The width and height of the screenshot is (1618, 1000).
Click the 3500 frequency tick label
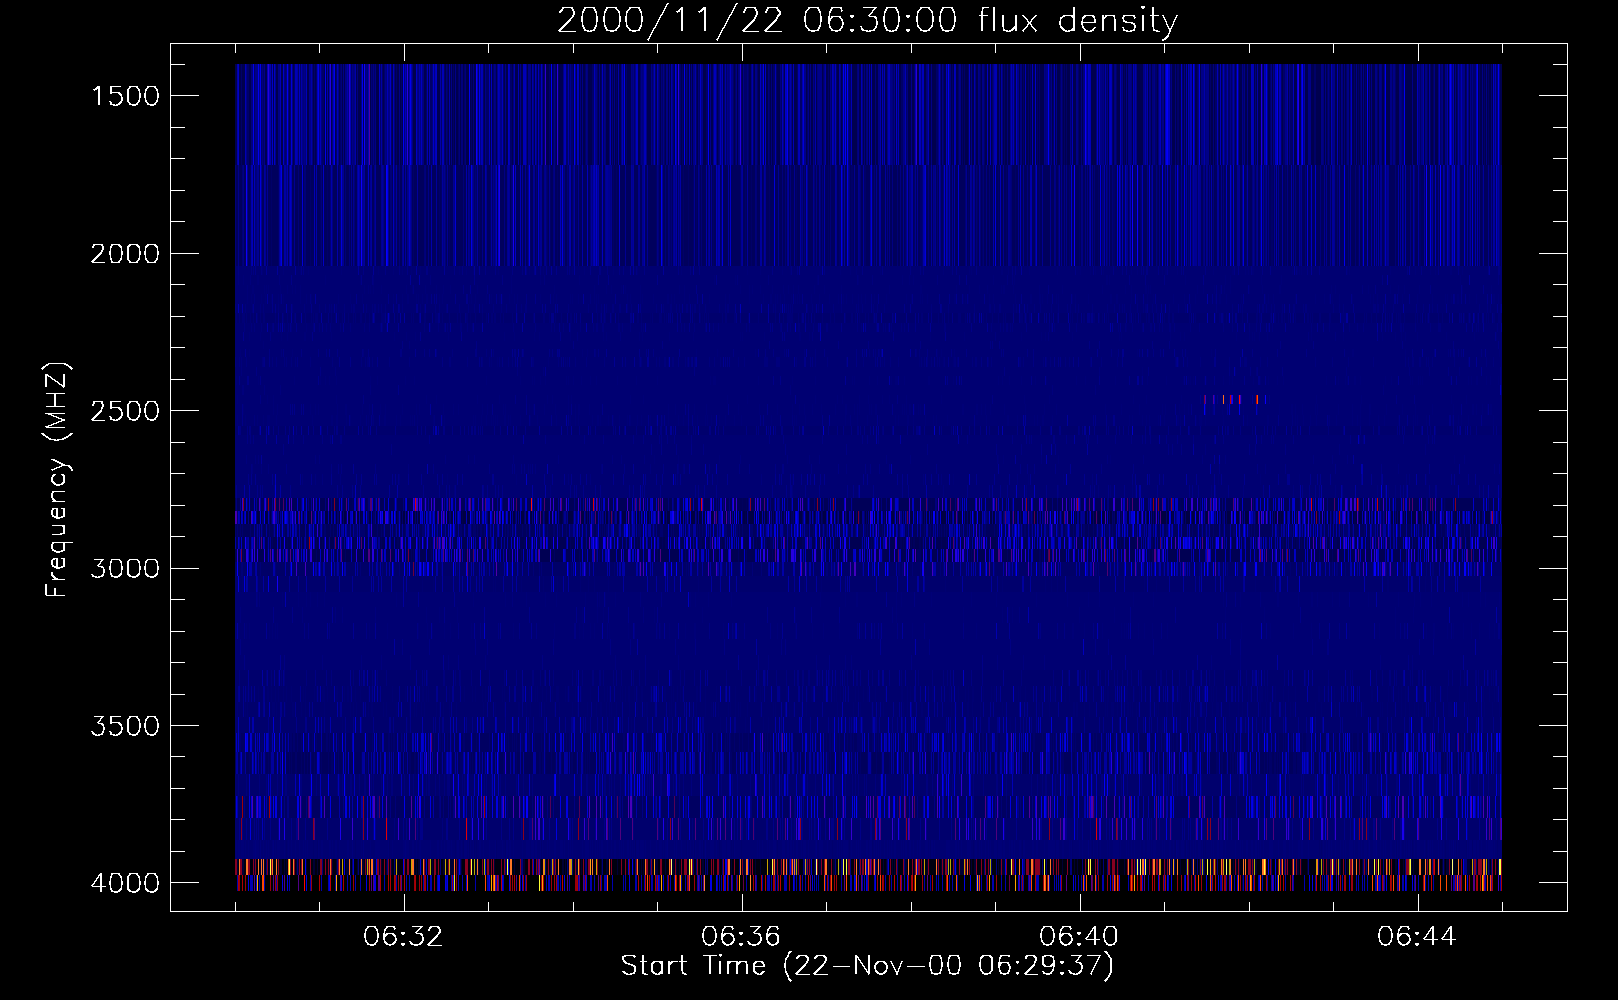click(125, 726)
